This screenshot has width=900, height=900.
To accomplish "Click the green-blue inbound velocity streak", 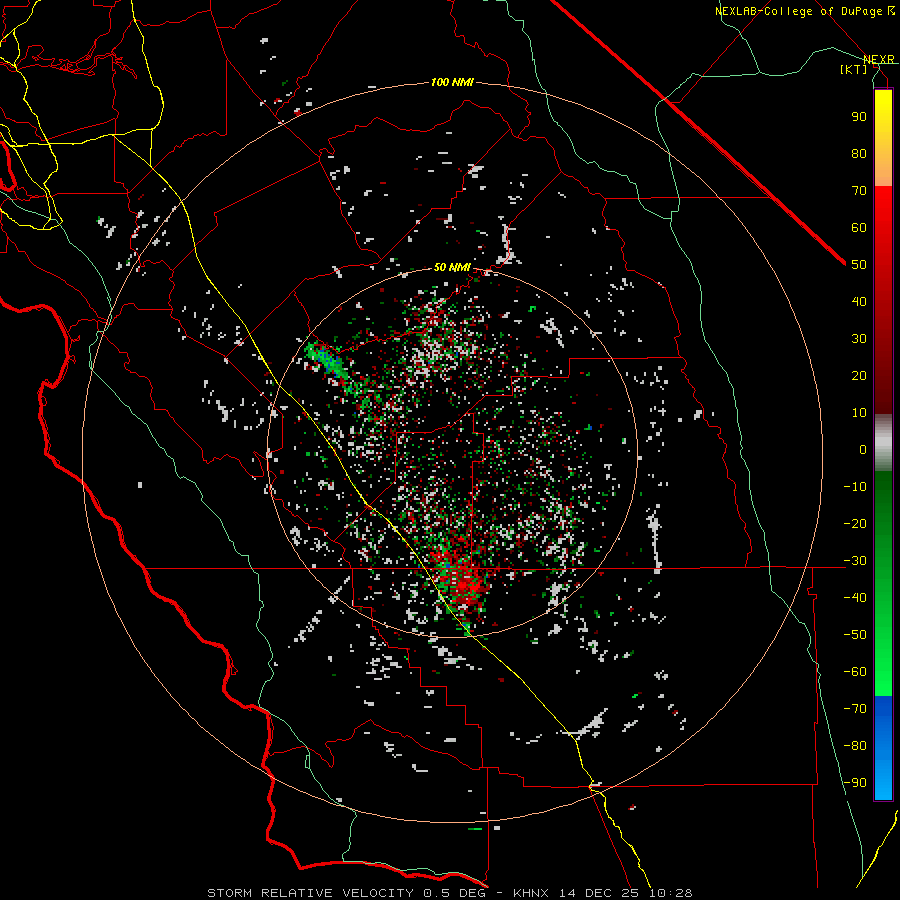I will click(329, 363).
